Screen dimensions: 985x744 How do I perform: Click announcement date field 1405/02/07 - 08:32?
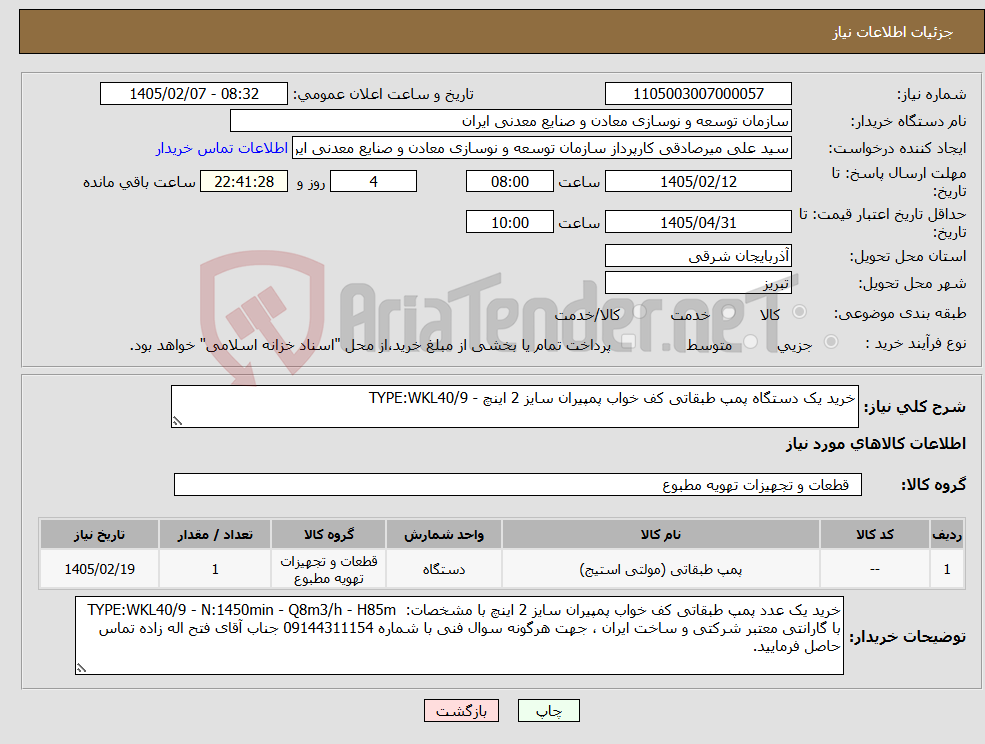193,94
